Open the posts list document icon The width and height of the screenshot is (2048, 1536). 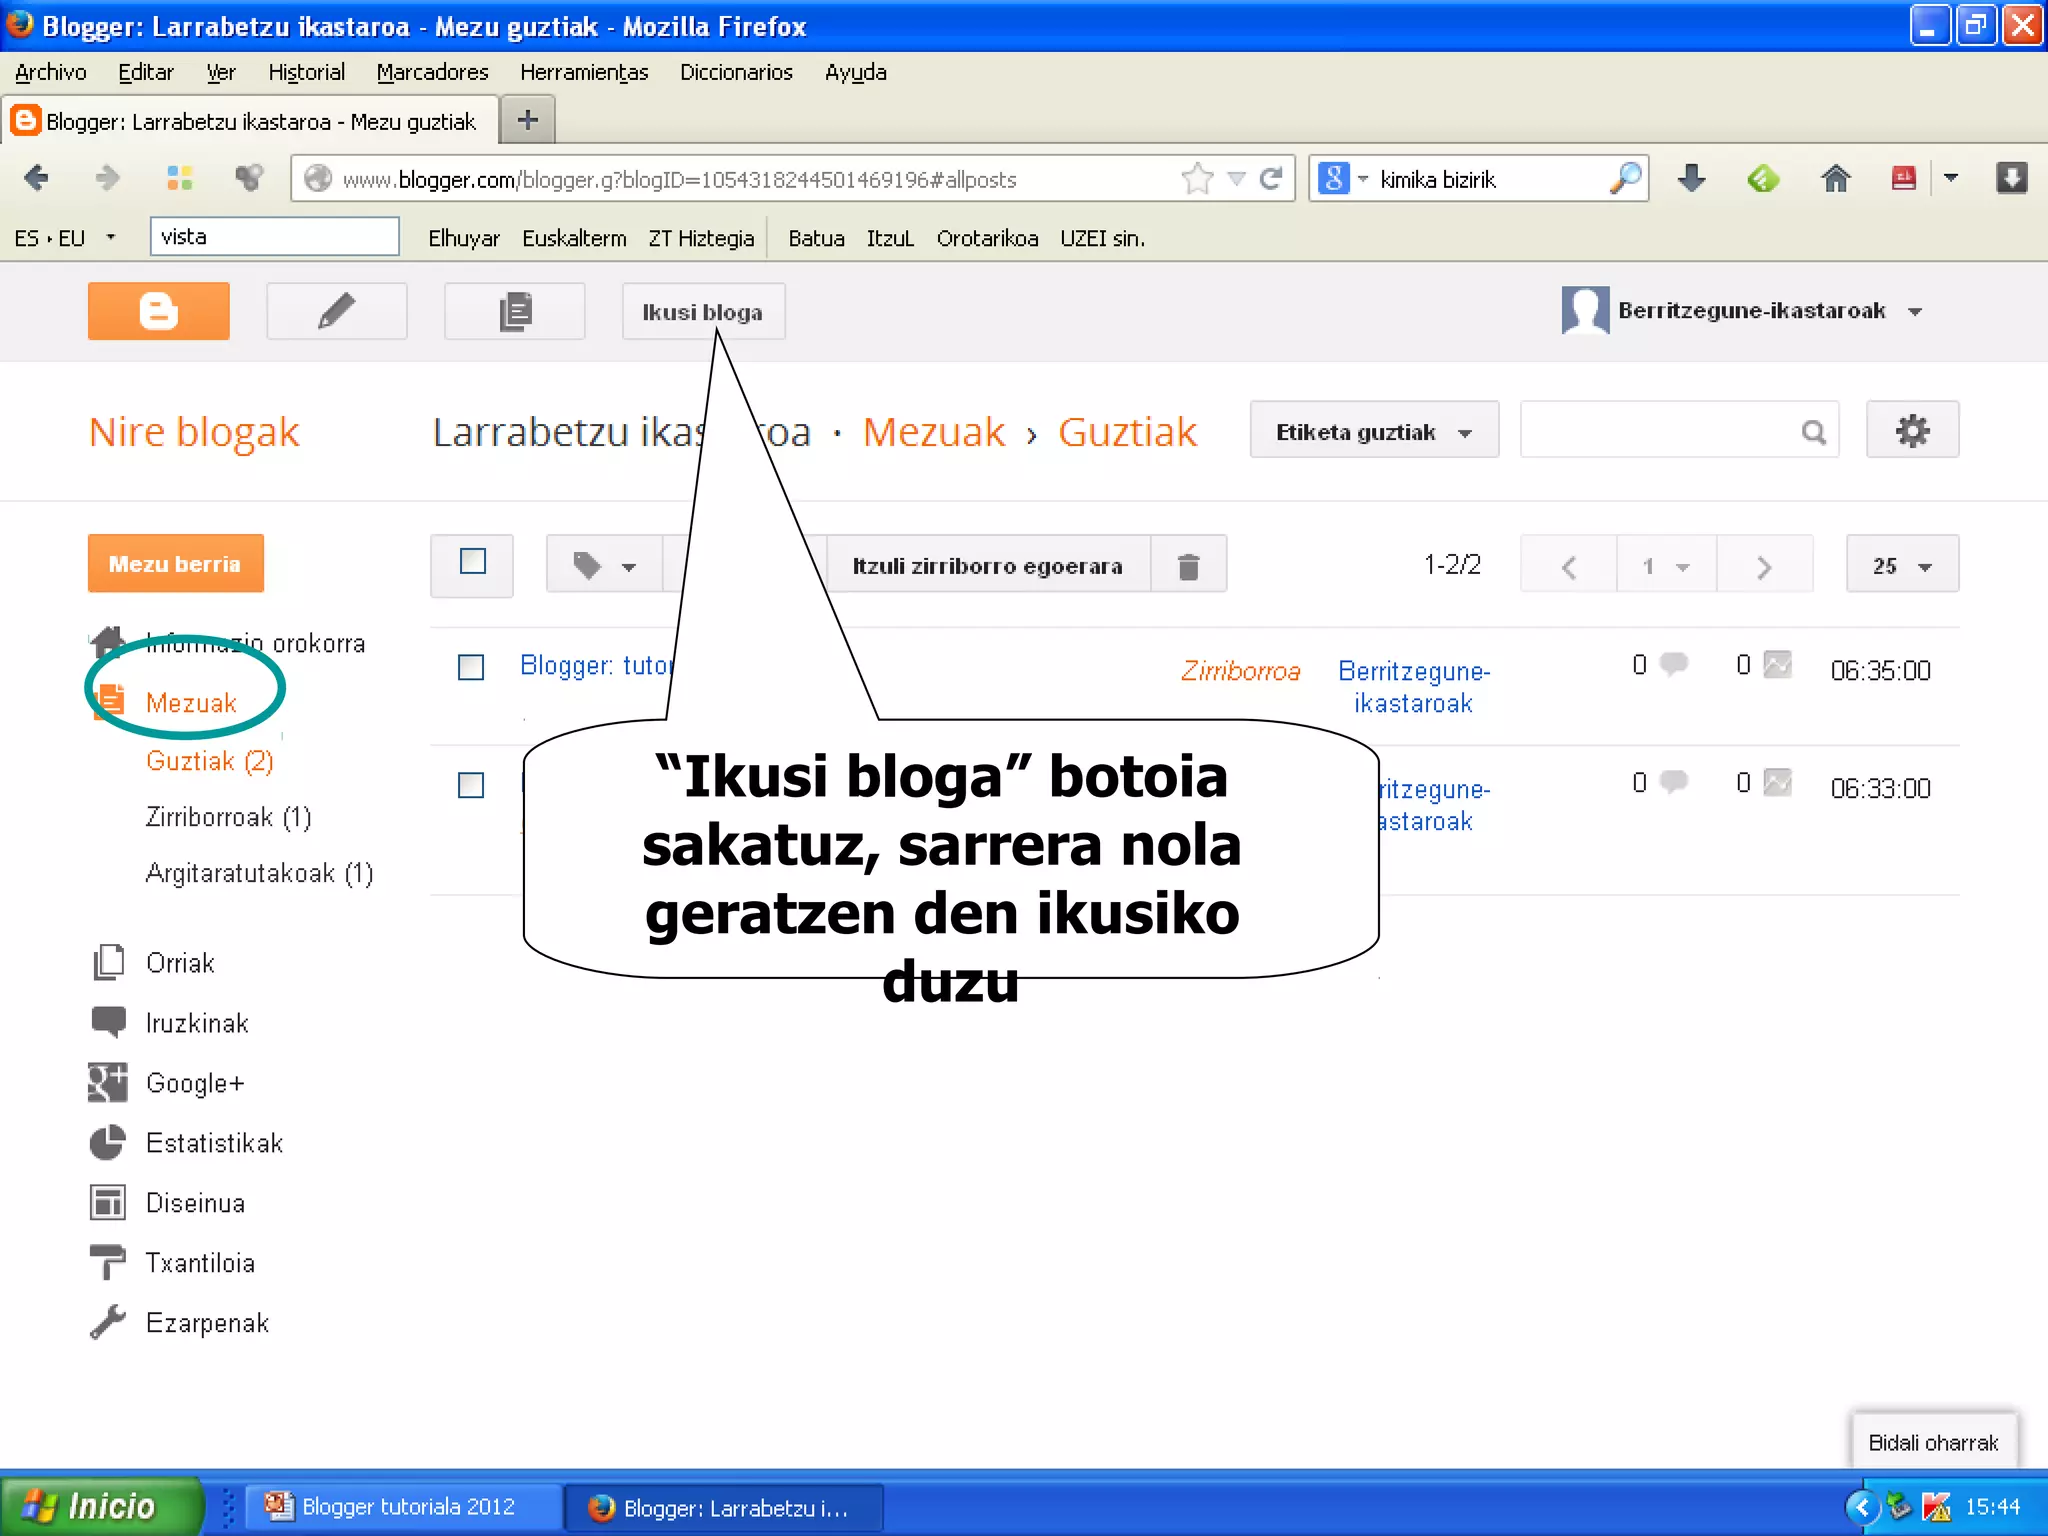tap(514, 311)
